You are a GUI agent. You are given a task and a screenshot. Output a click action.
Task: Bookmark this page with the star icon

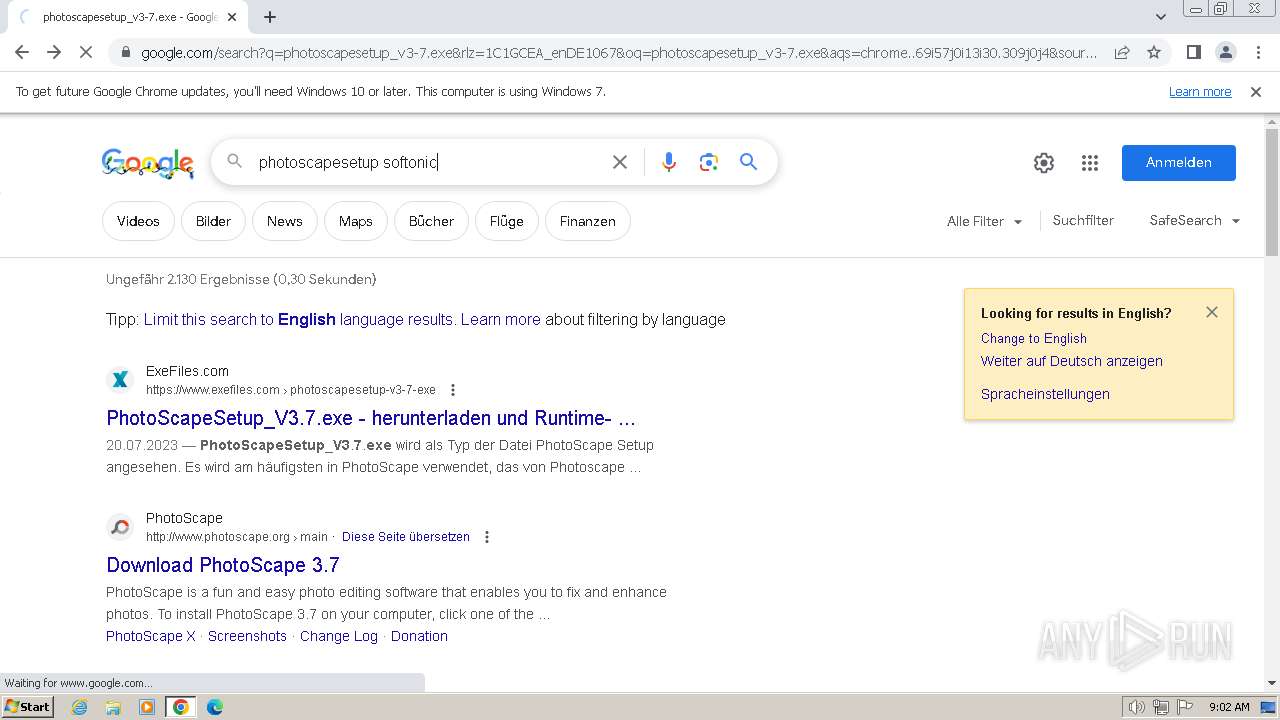(x=1154, y=52)
